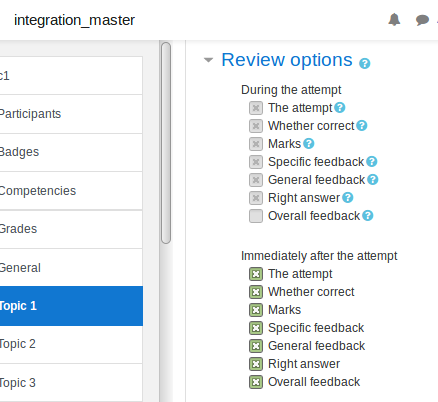Show help for Right answer option

348,198
